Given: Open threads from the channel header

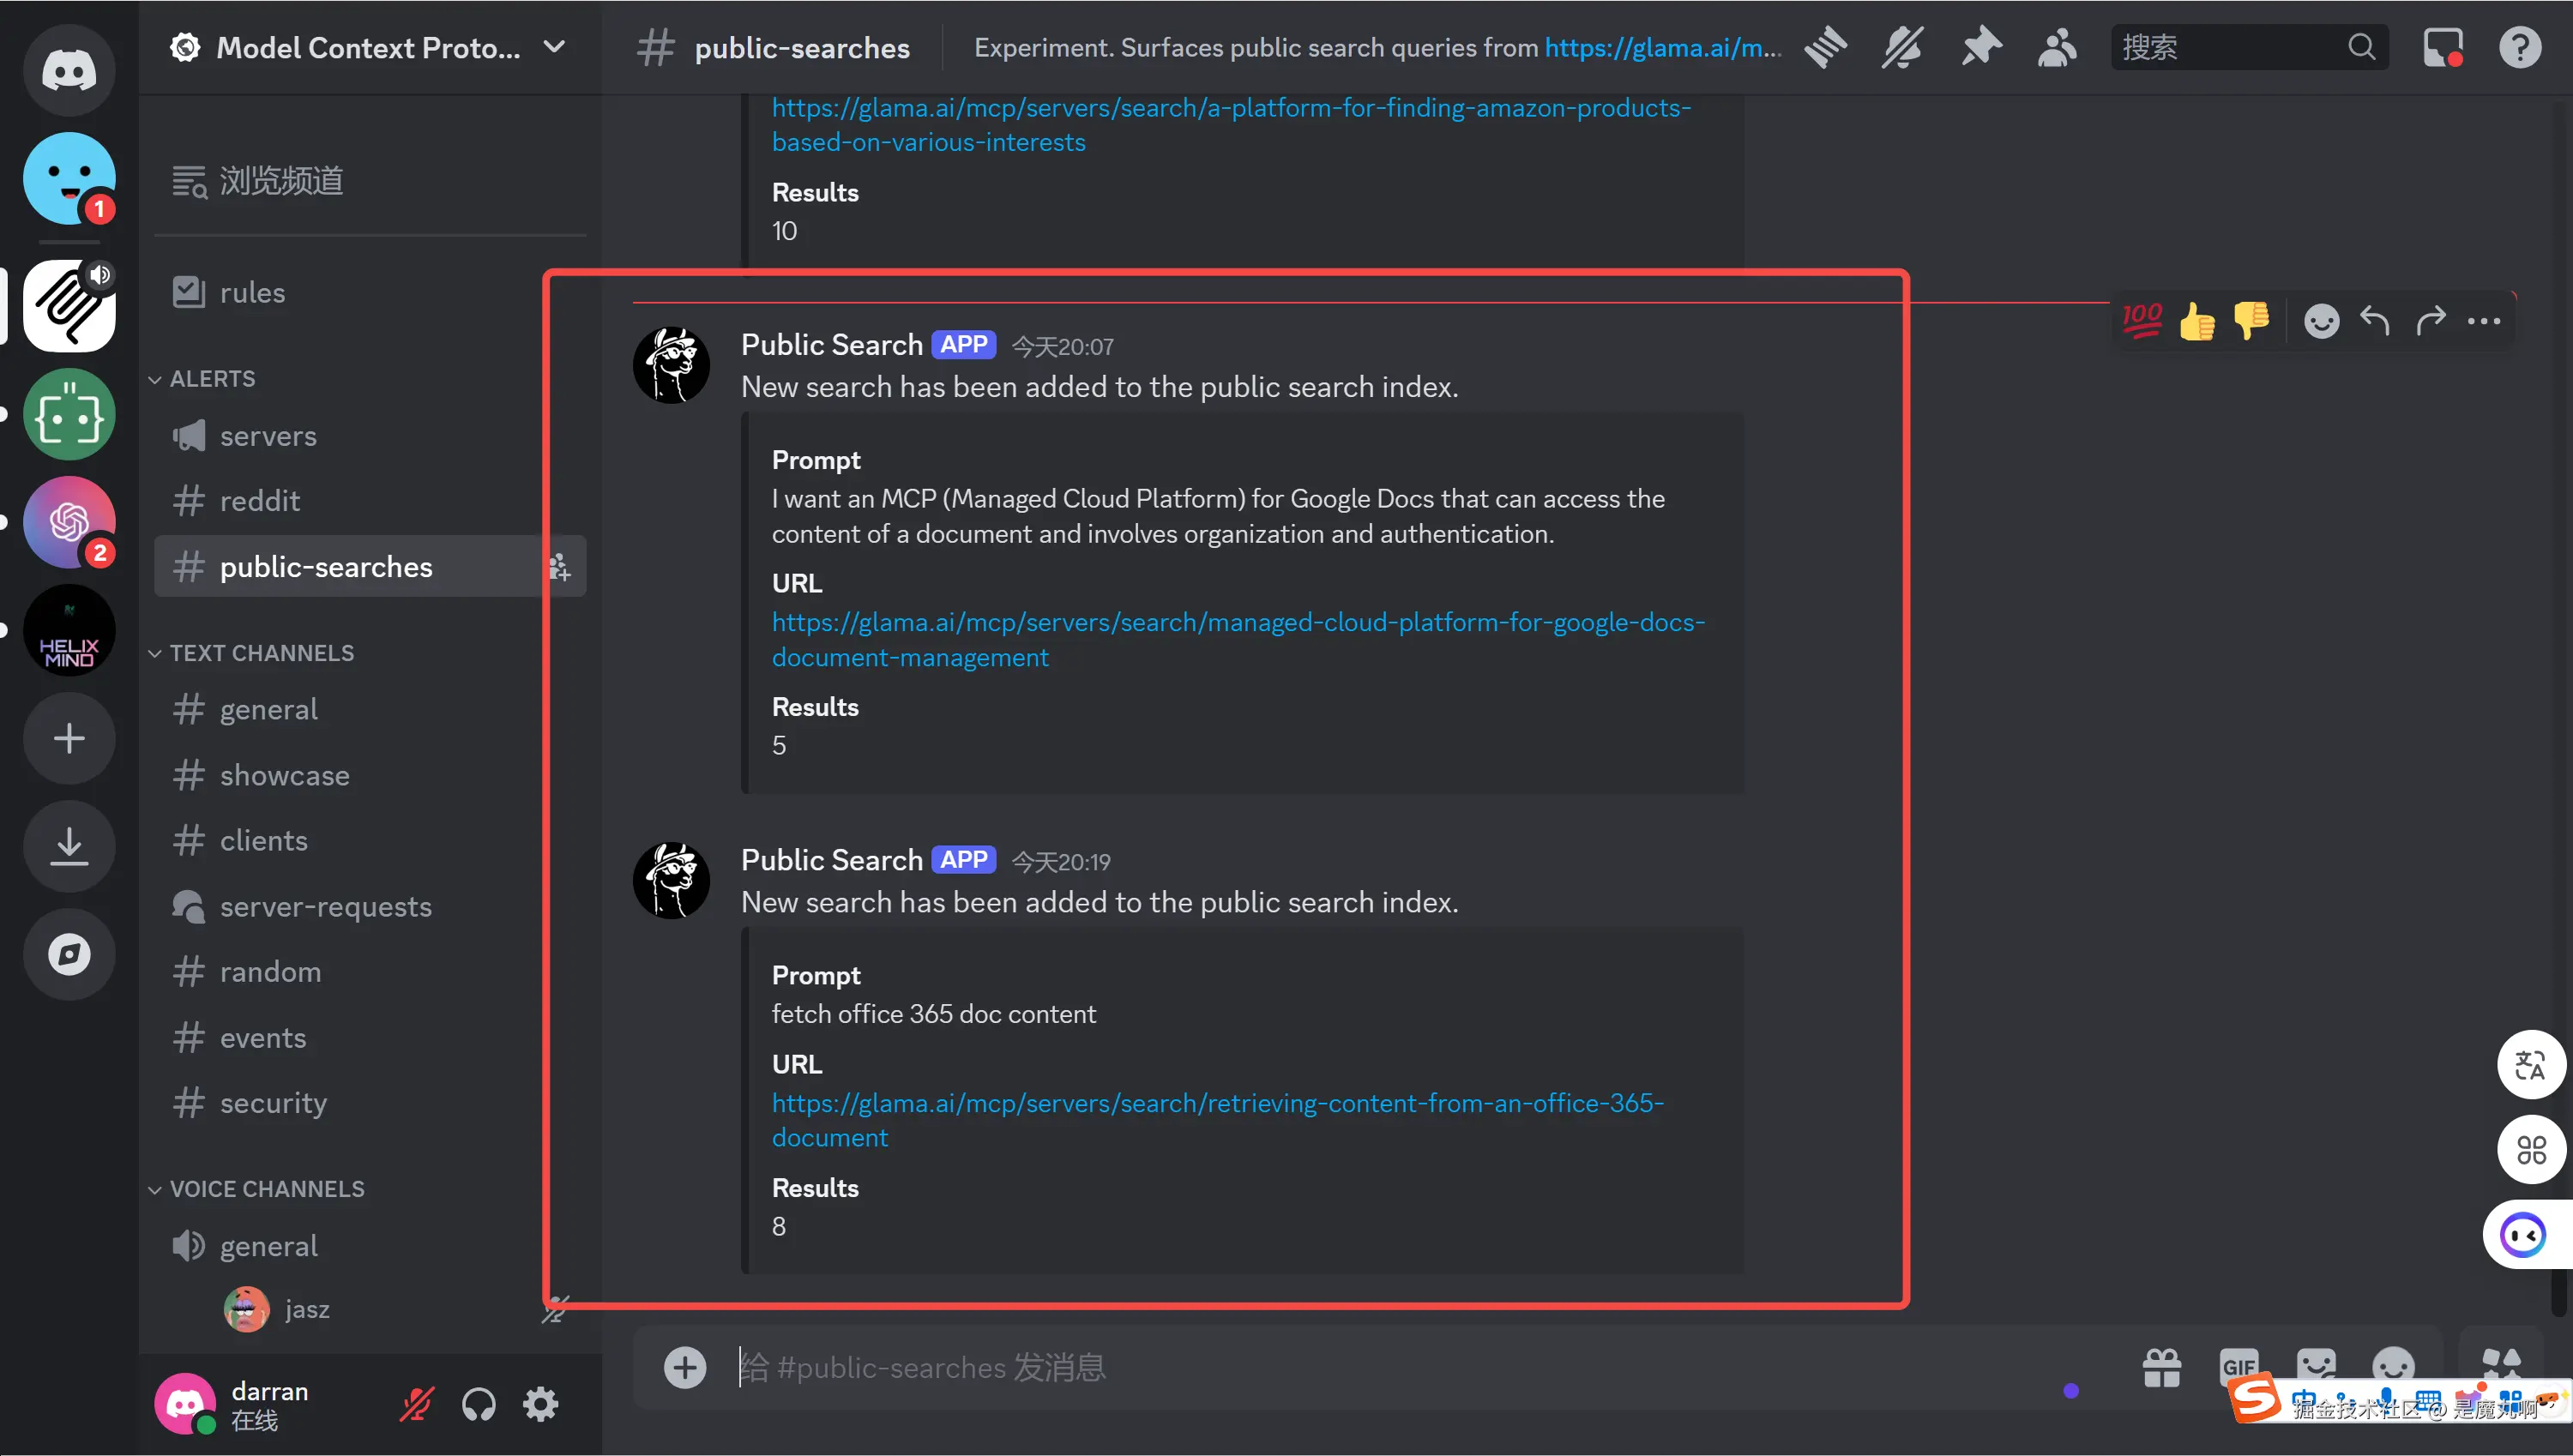Looking at the screenshot, I should [x=1825, y=48].
